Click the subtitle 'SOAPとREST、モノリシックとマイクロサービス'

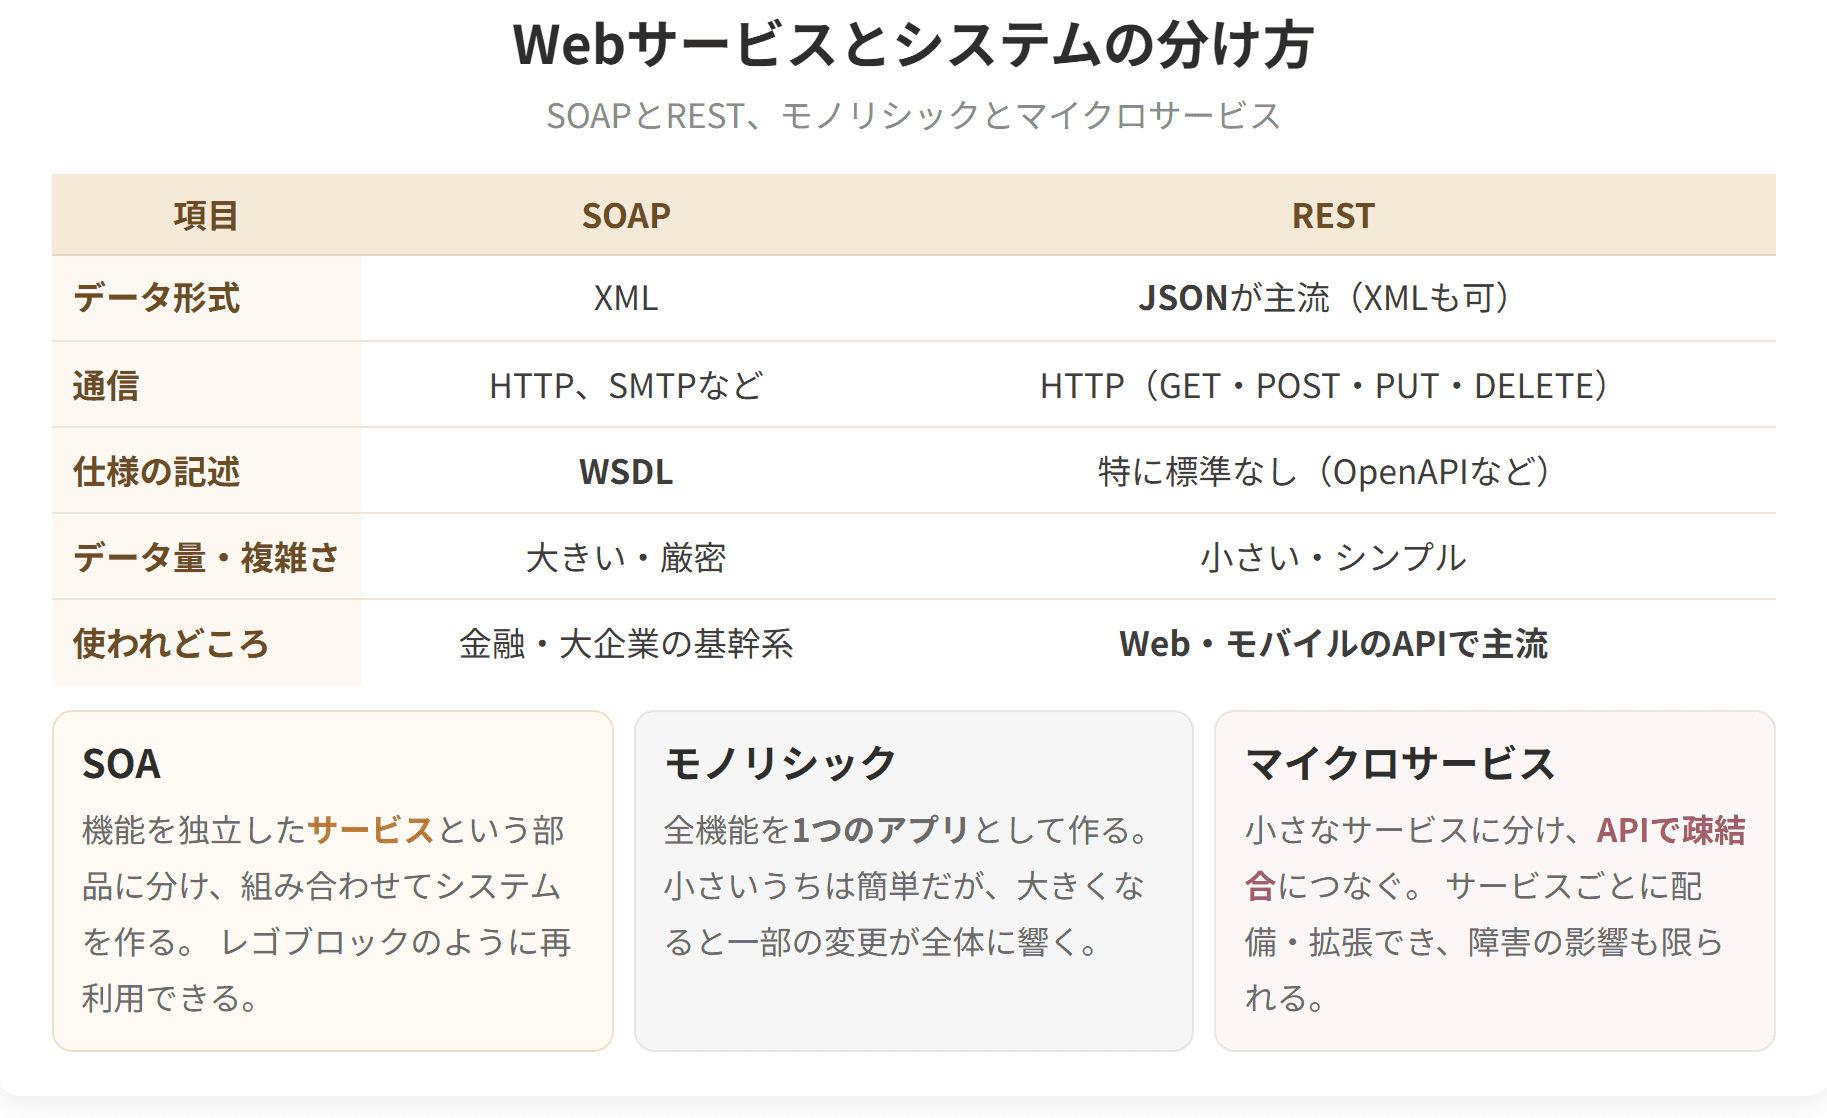click(x=913, y=116)
